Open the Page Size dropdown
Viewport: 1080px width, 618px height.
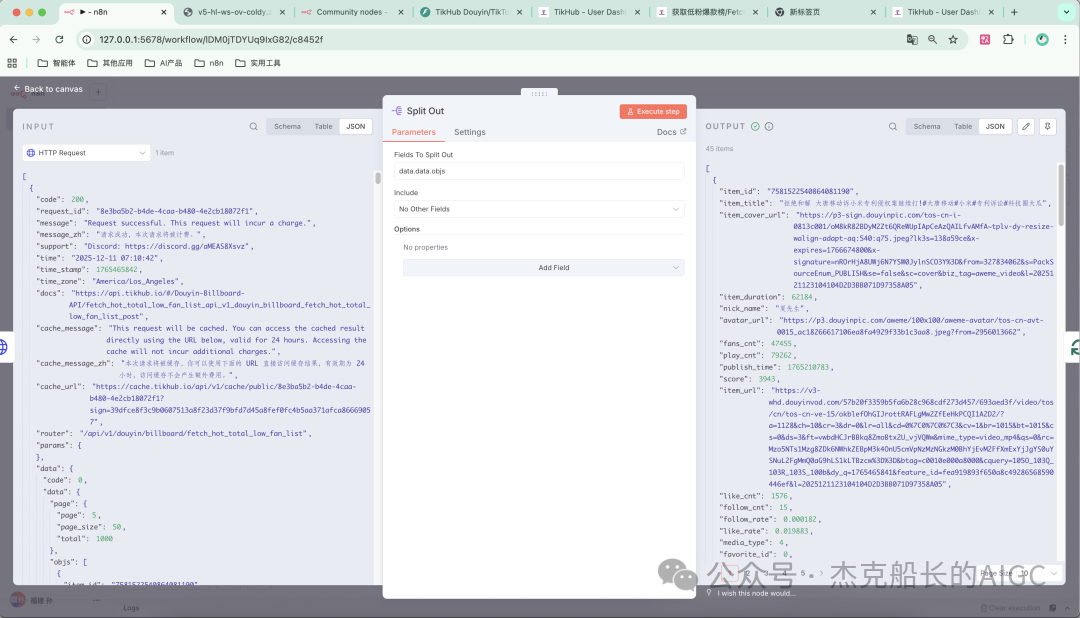[x=1038, y=573]
